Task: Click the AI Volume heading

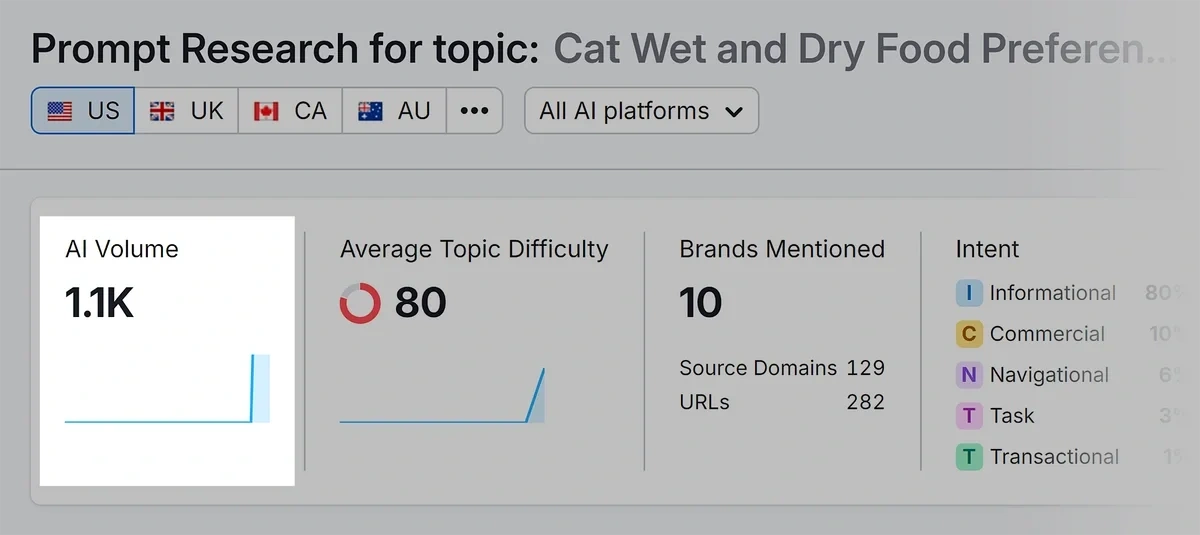Action: point(122,249)
